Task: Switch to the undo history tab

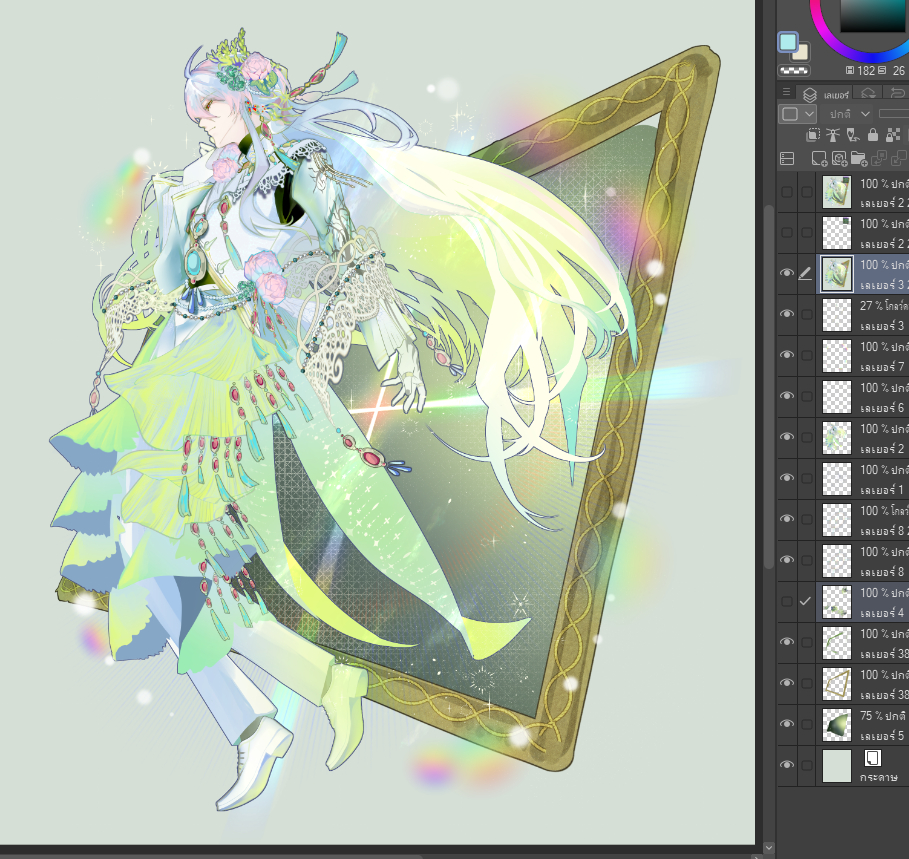Action: click(897, 93)
